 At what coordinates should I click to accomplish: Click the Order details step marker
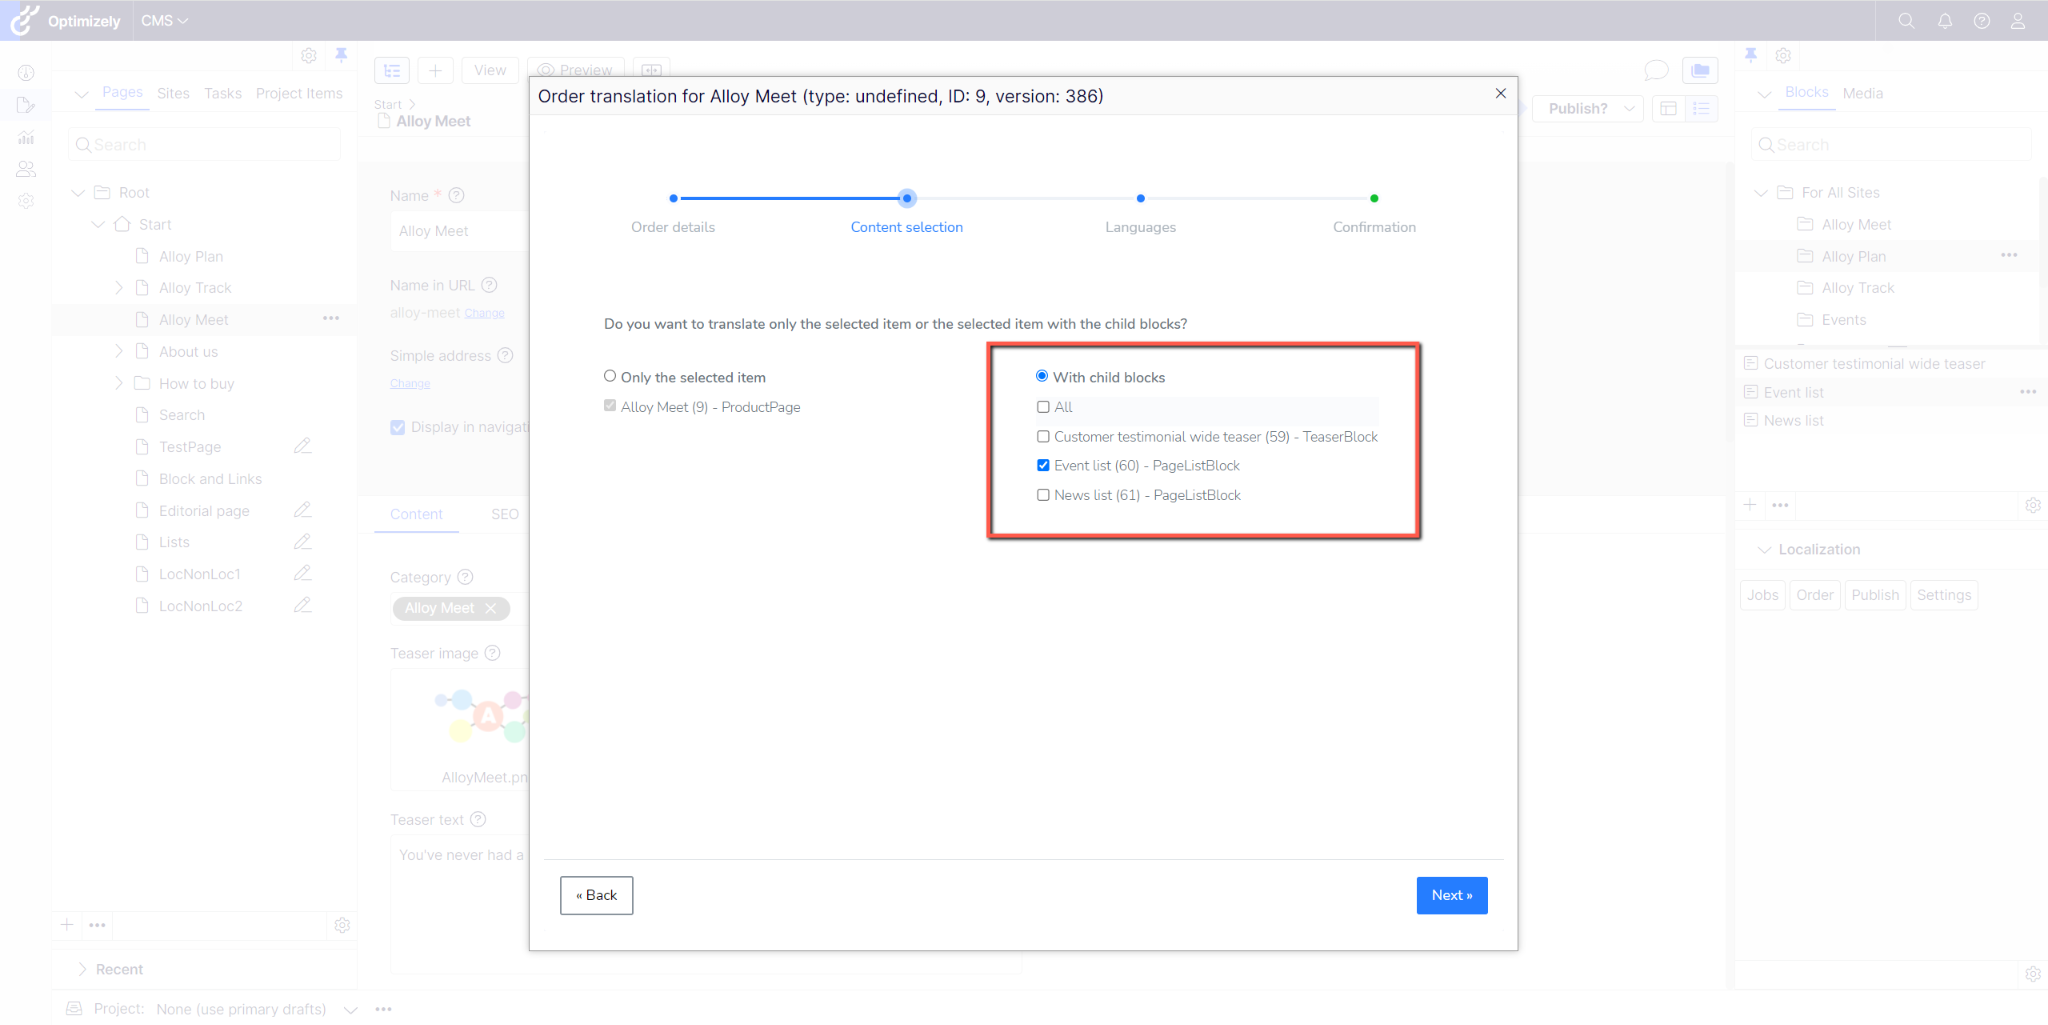(x=673, y=198)
